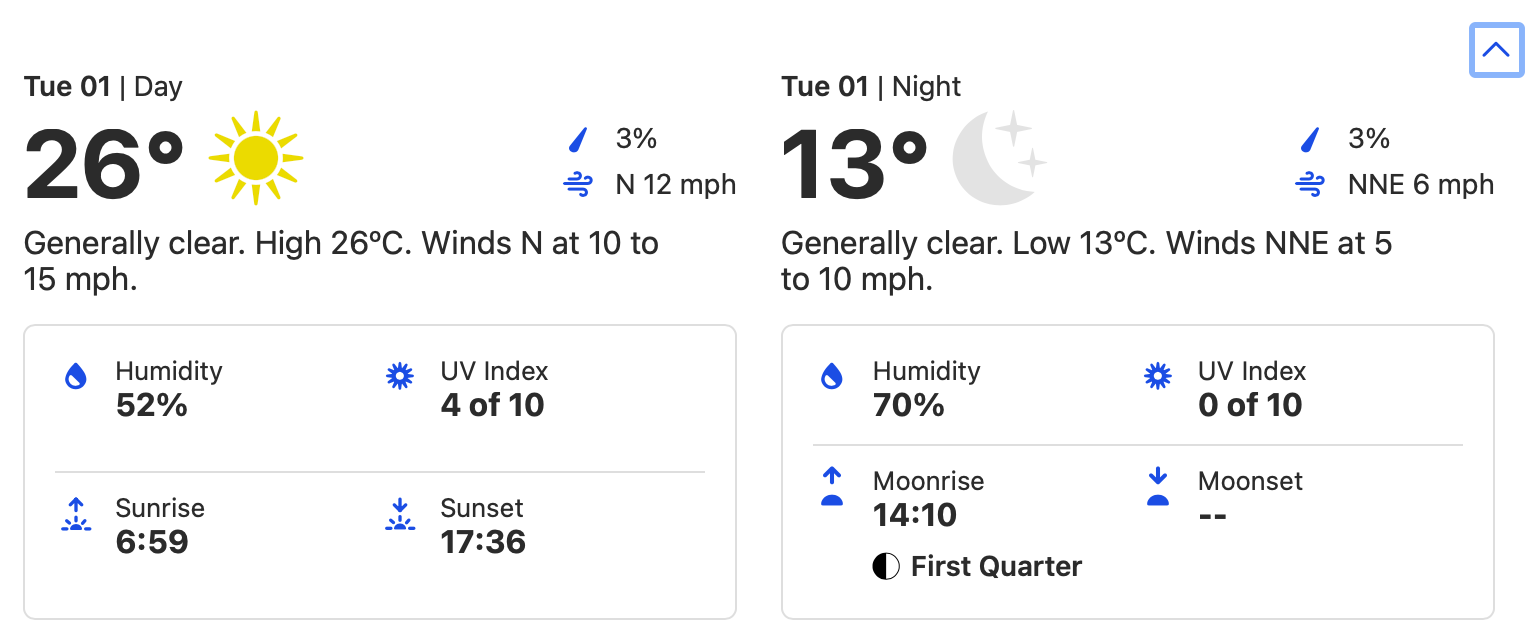Click the Day humidity droplet icon

[x=76, y=376]
